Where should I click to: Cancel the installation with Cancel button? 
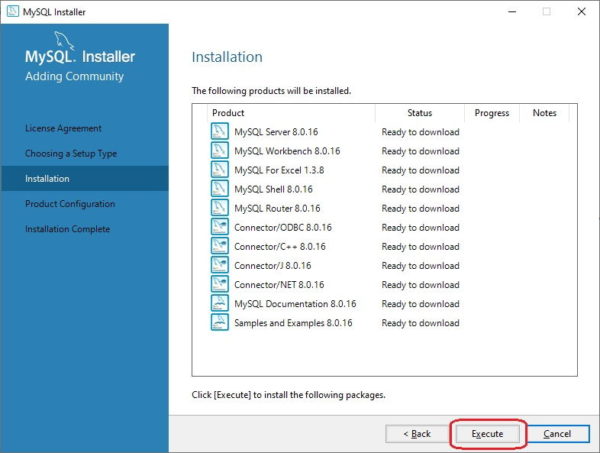coord(557,434)
